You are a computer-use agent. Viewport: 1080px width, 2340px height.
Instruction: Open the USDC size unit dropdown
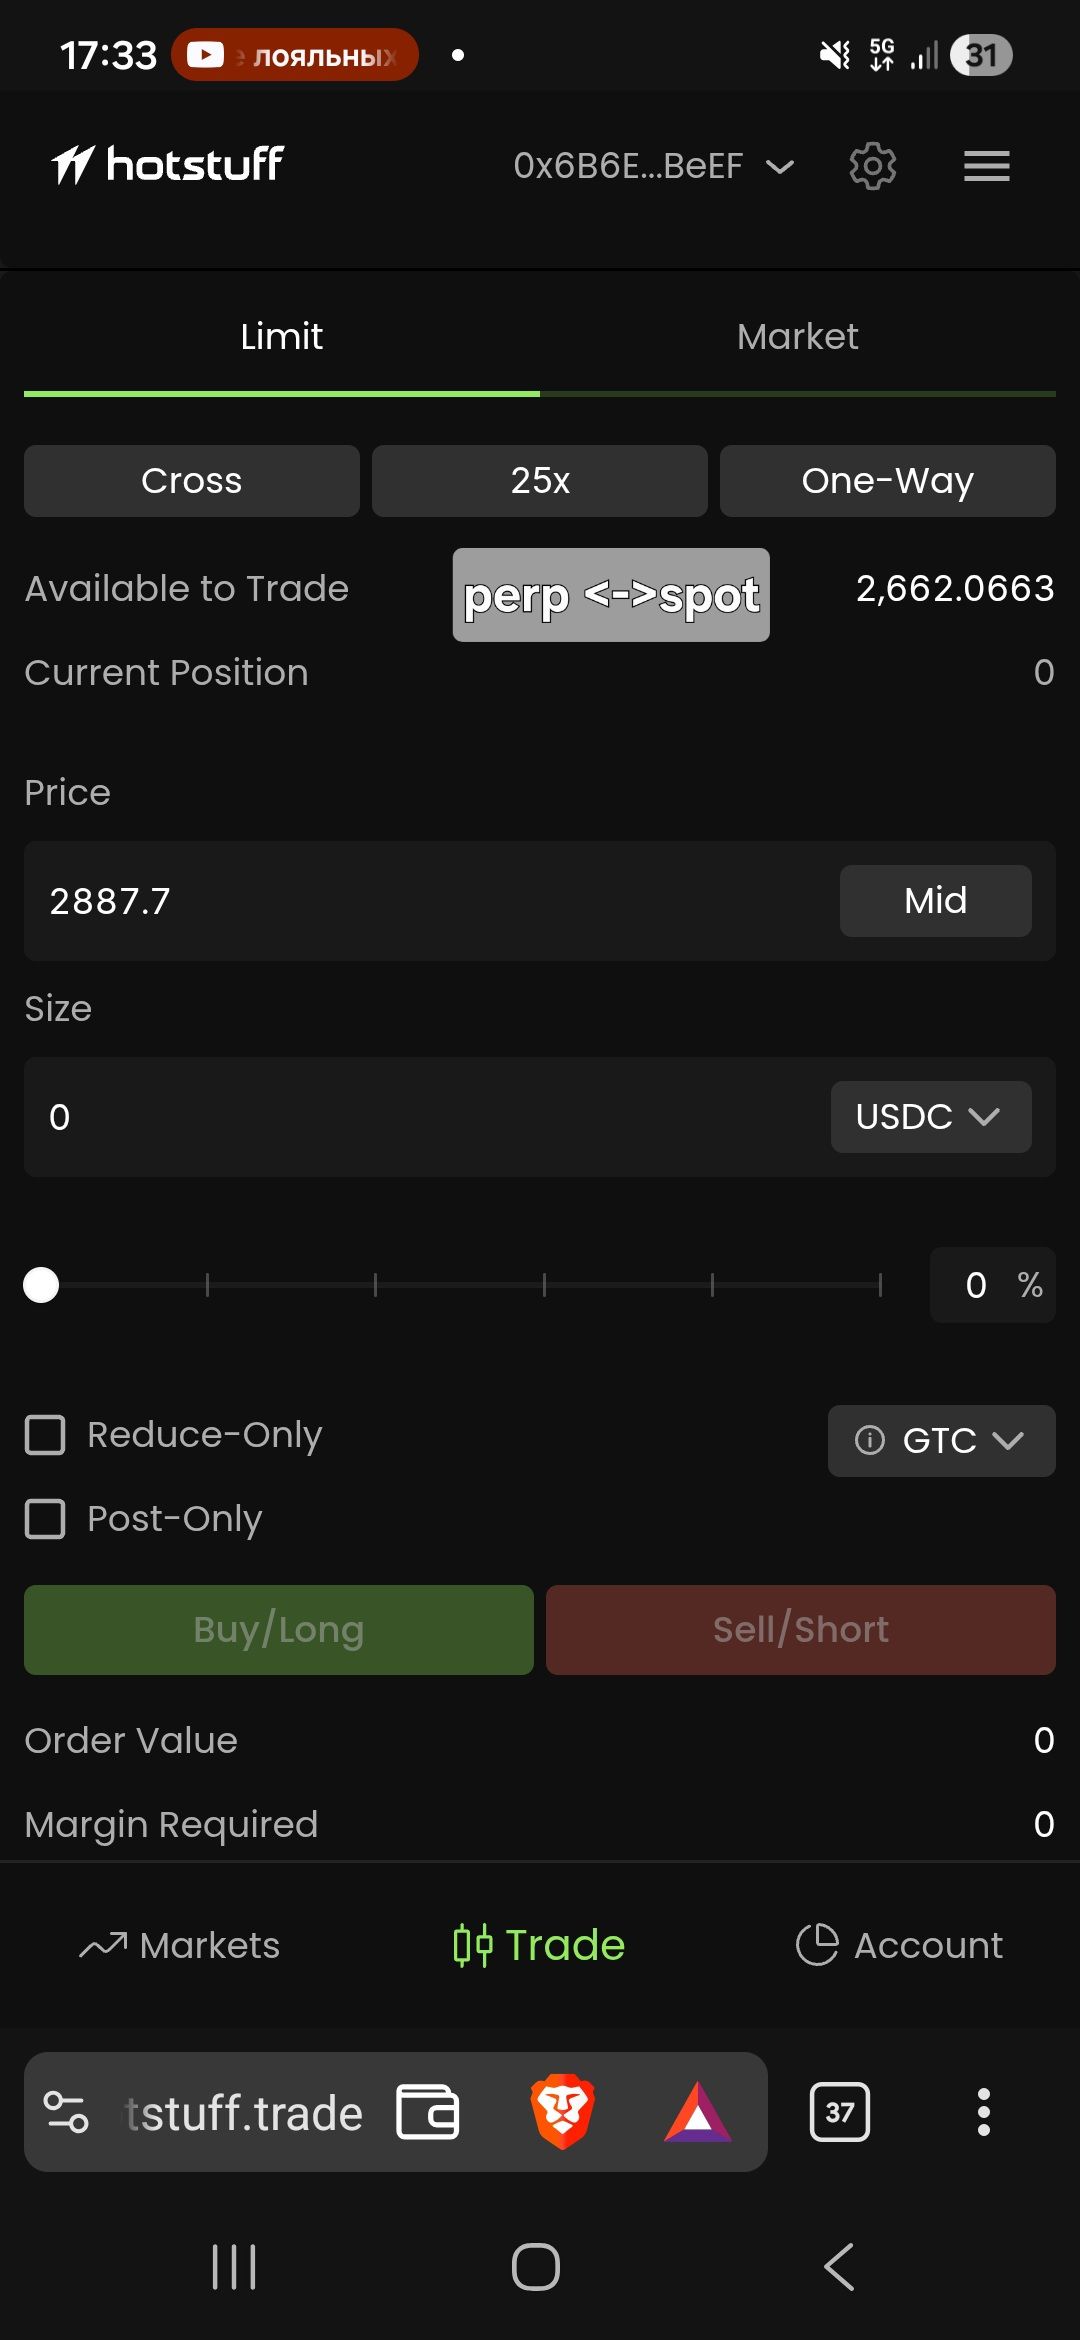pyautogui.click(x=930, y=1117)
